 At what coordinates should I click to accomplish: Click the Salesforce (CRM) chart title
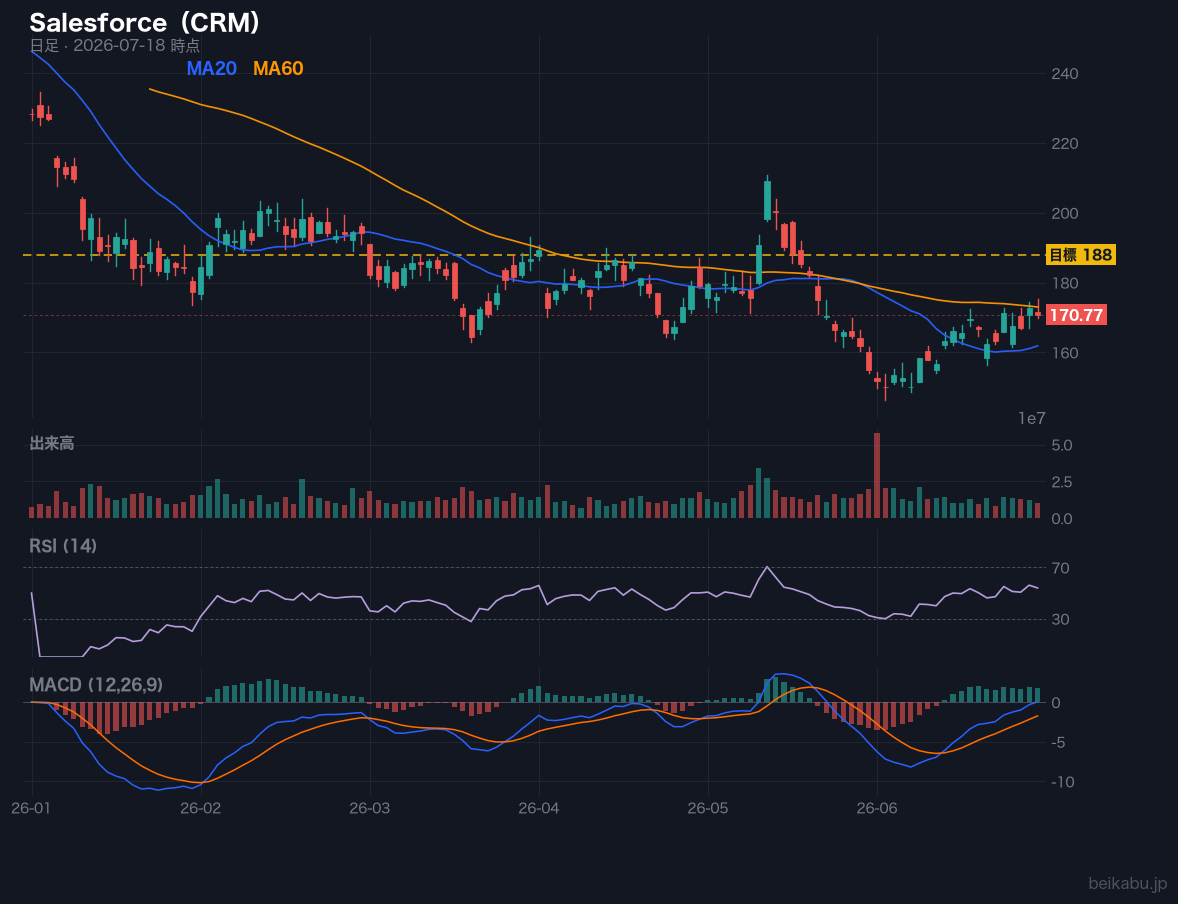pyautogui.click(x=145, y=23)
